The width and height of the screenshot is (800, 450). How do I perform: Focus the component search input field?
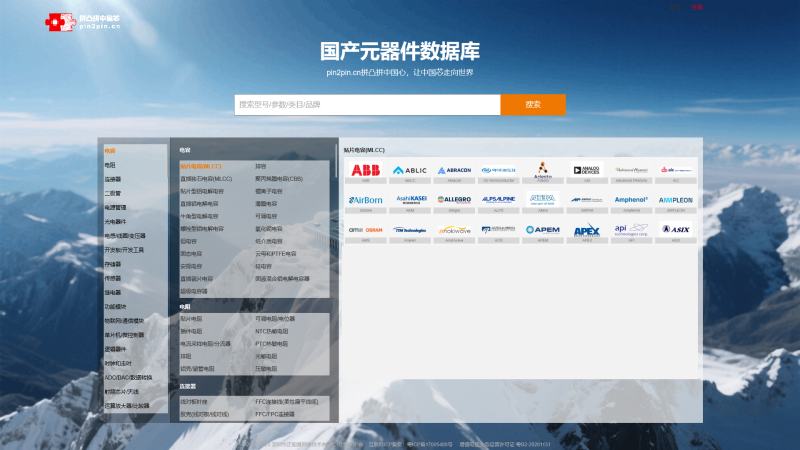point(367,105)
